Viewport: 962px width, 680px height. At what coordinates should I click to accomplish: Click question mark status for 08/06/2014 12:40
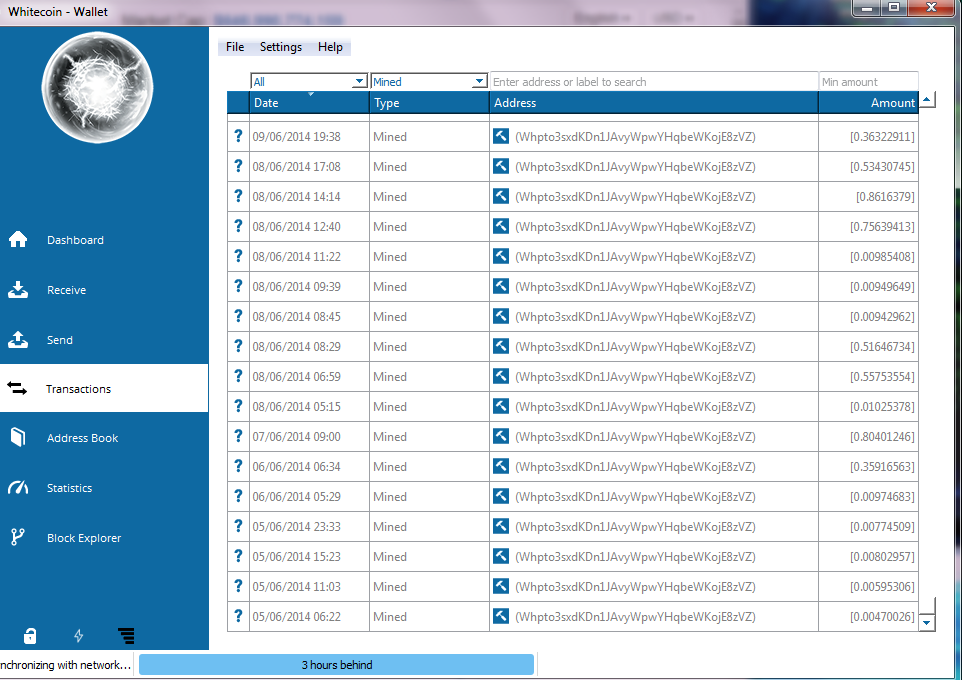tap(238, 226)
